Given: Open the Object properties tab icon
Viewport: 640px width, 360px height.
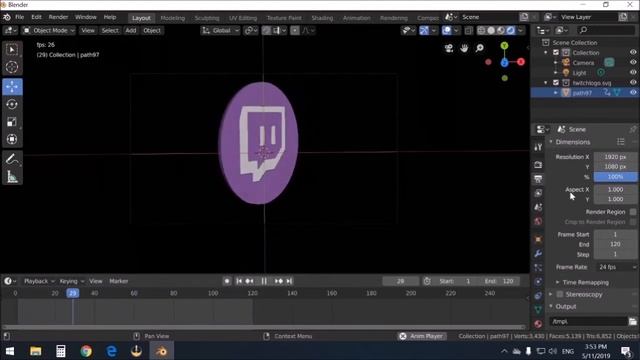Looking at the screenshot, I should 538,240.
